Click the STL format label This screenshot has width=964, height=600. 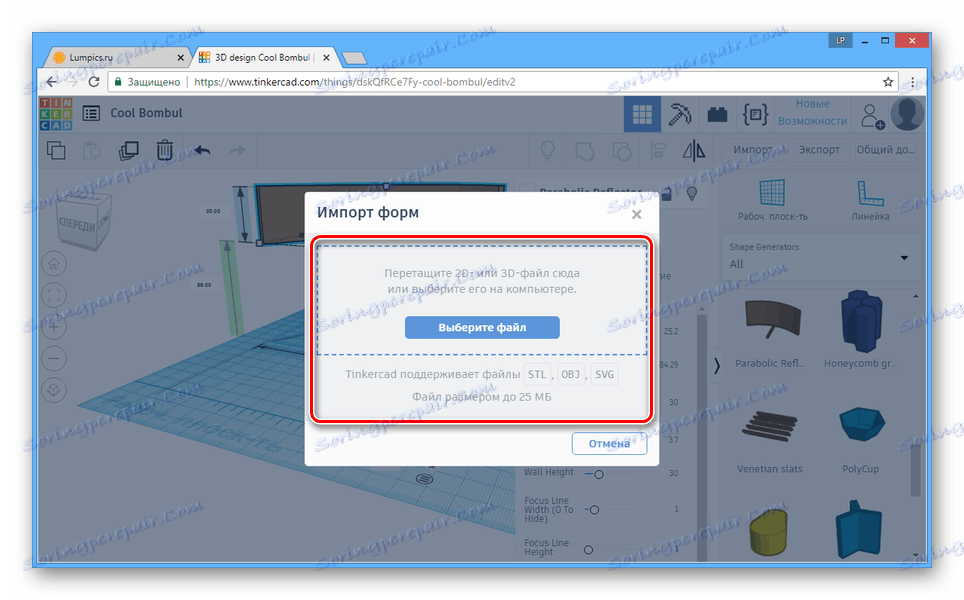537,374
